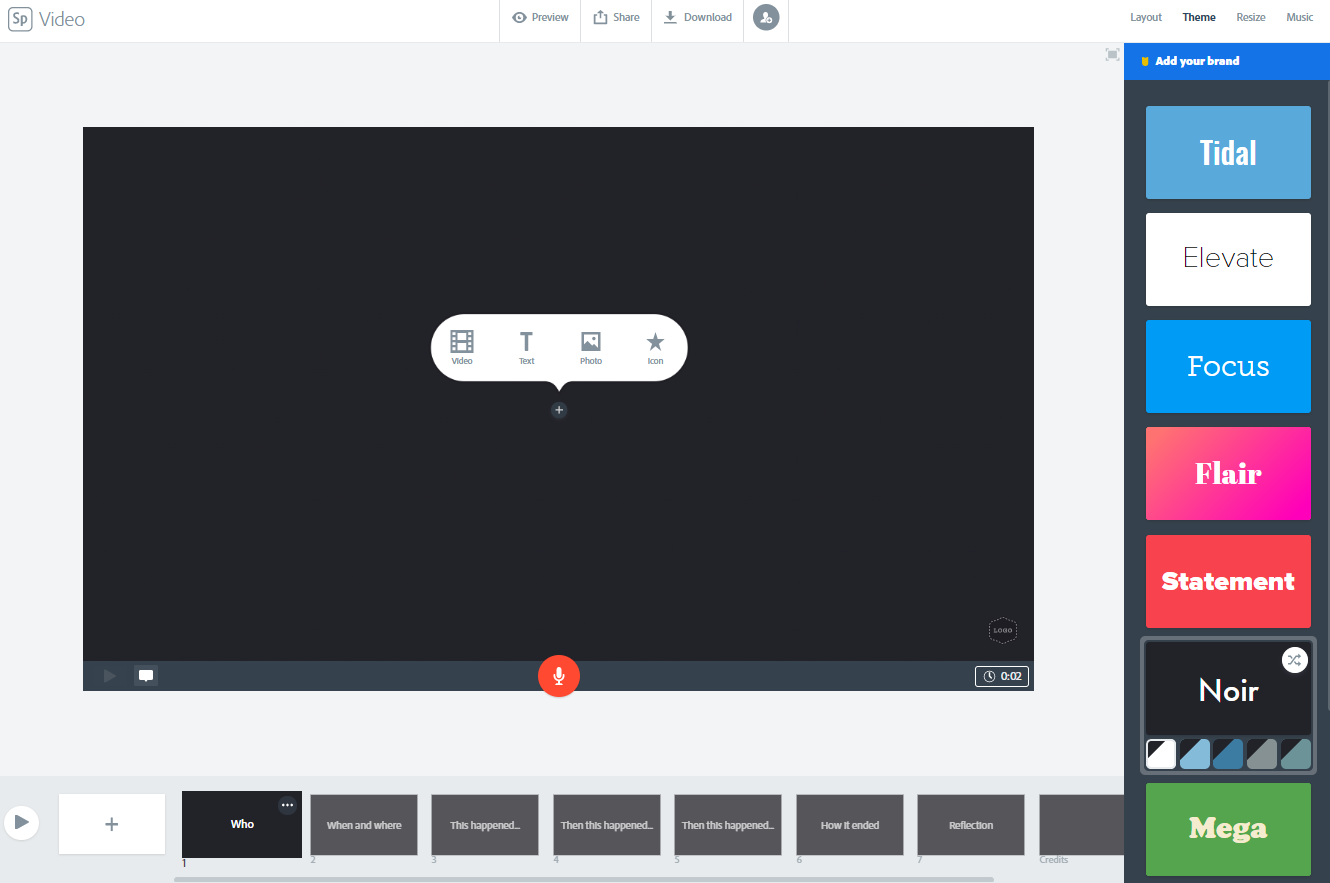This screenshot has height=883, width=1330.
Task: Shuffle the Noir theme colors
Action: [1294, 660]
